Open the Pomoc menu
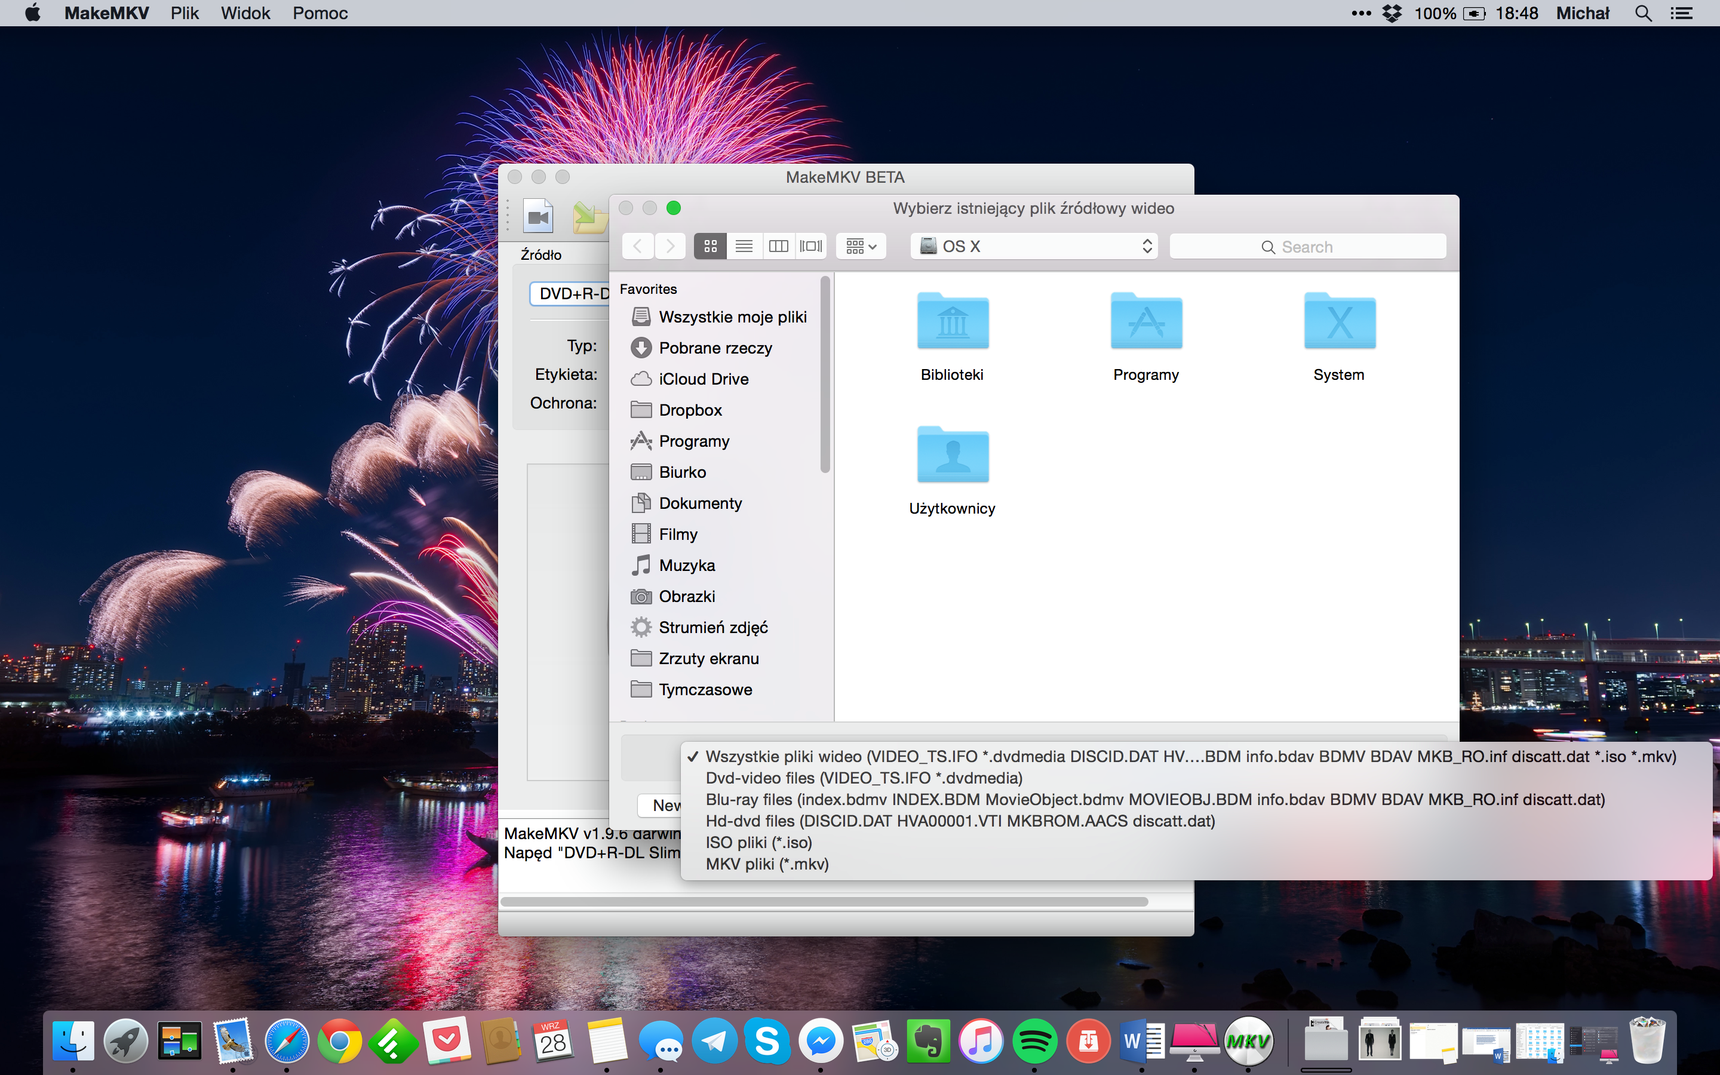The width and height of the screenshot is (1720, 1075). point(320,13)
